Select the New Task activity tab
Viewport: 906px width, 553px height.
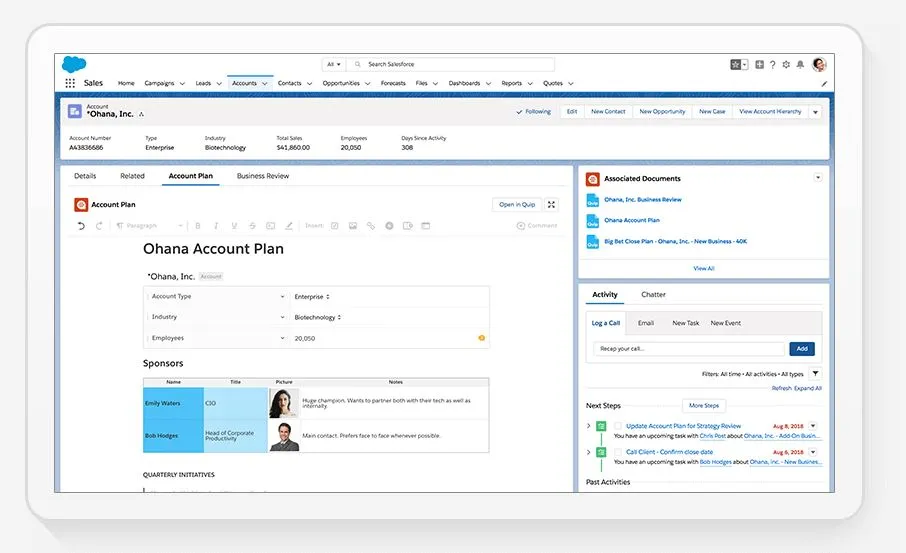[x=686, y=323]
